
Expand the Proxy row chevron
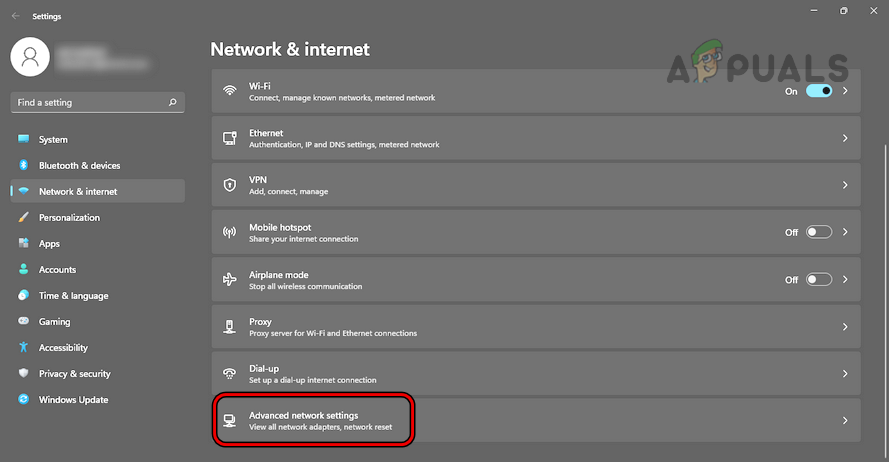[x=845, y=326]
